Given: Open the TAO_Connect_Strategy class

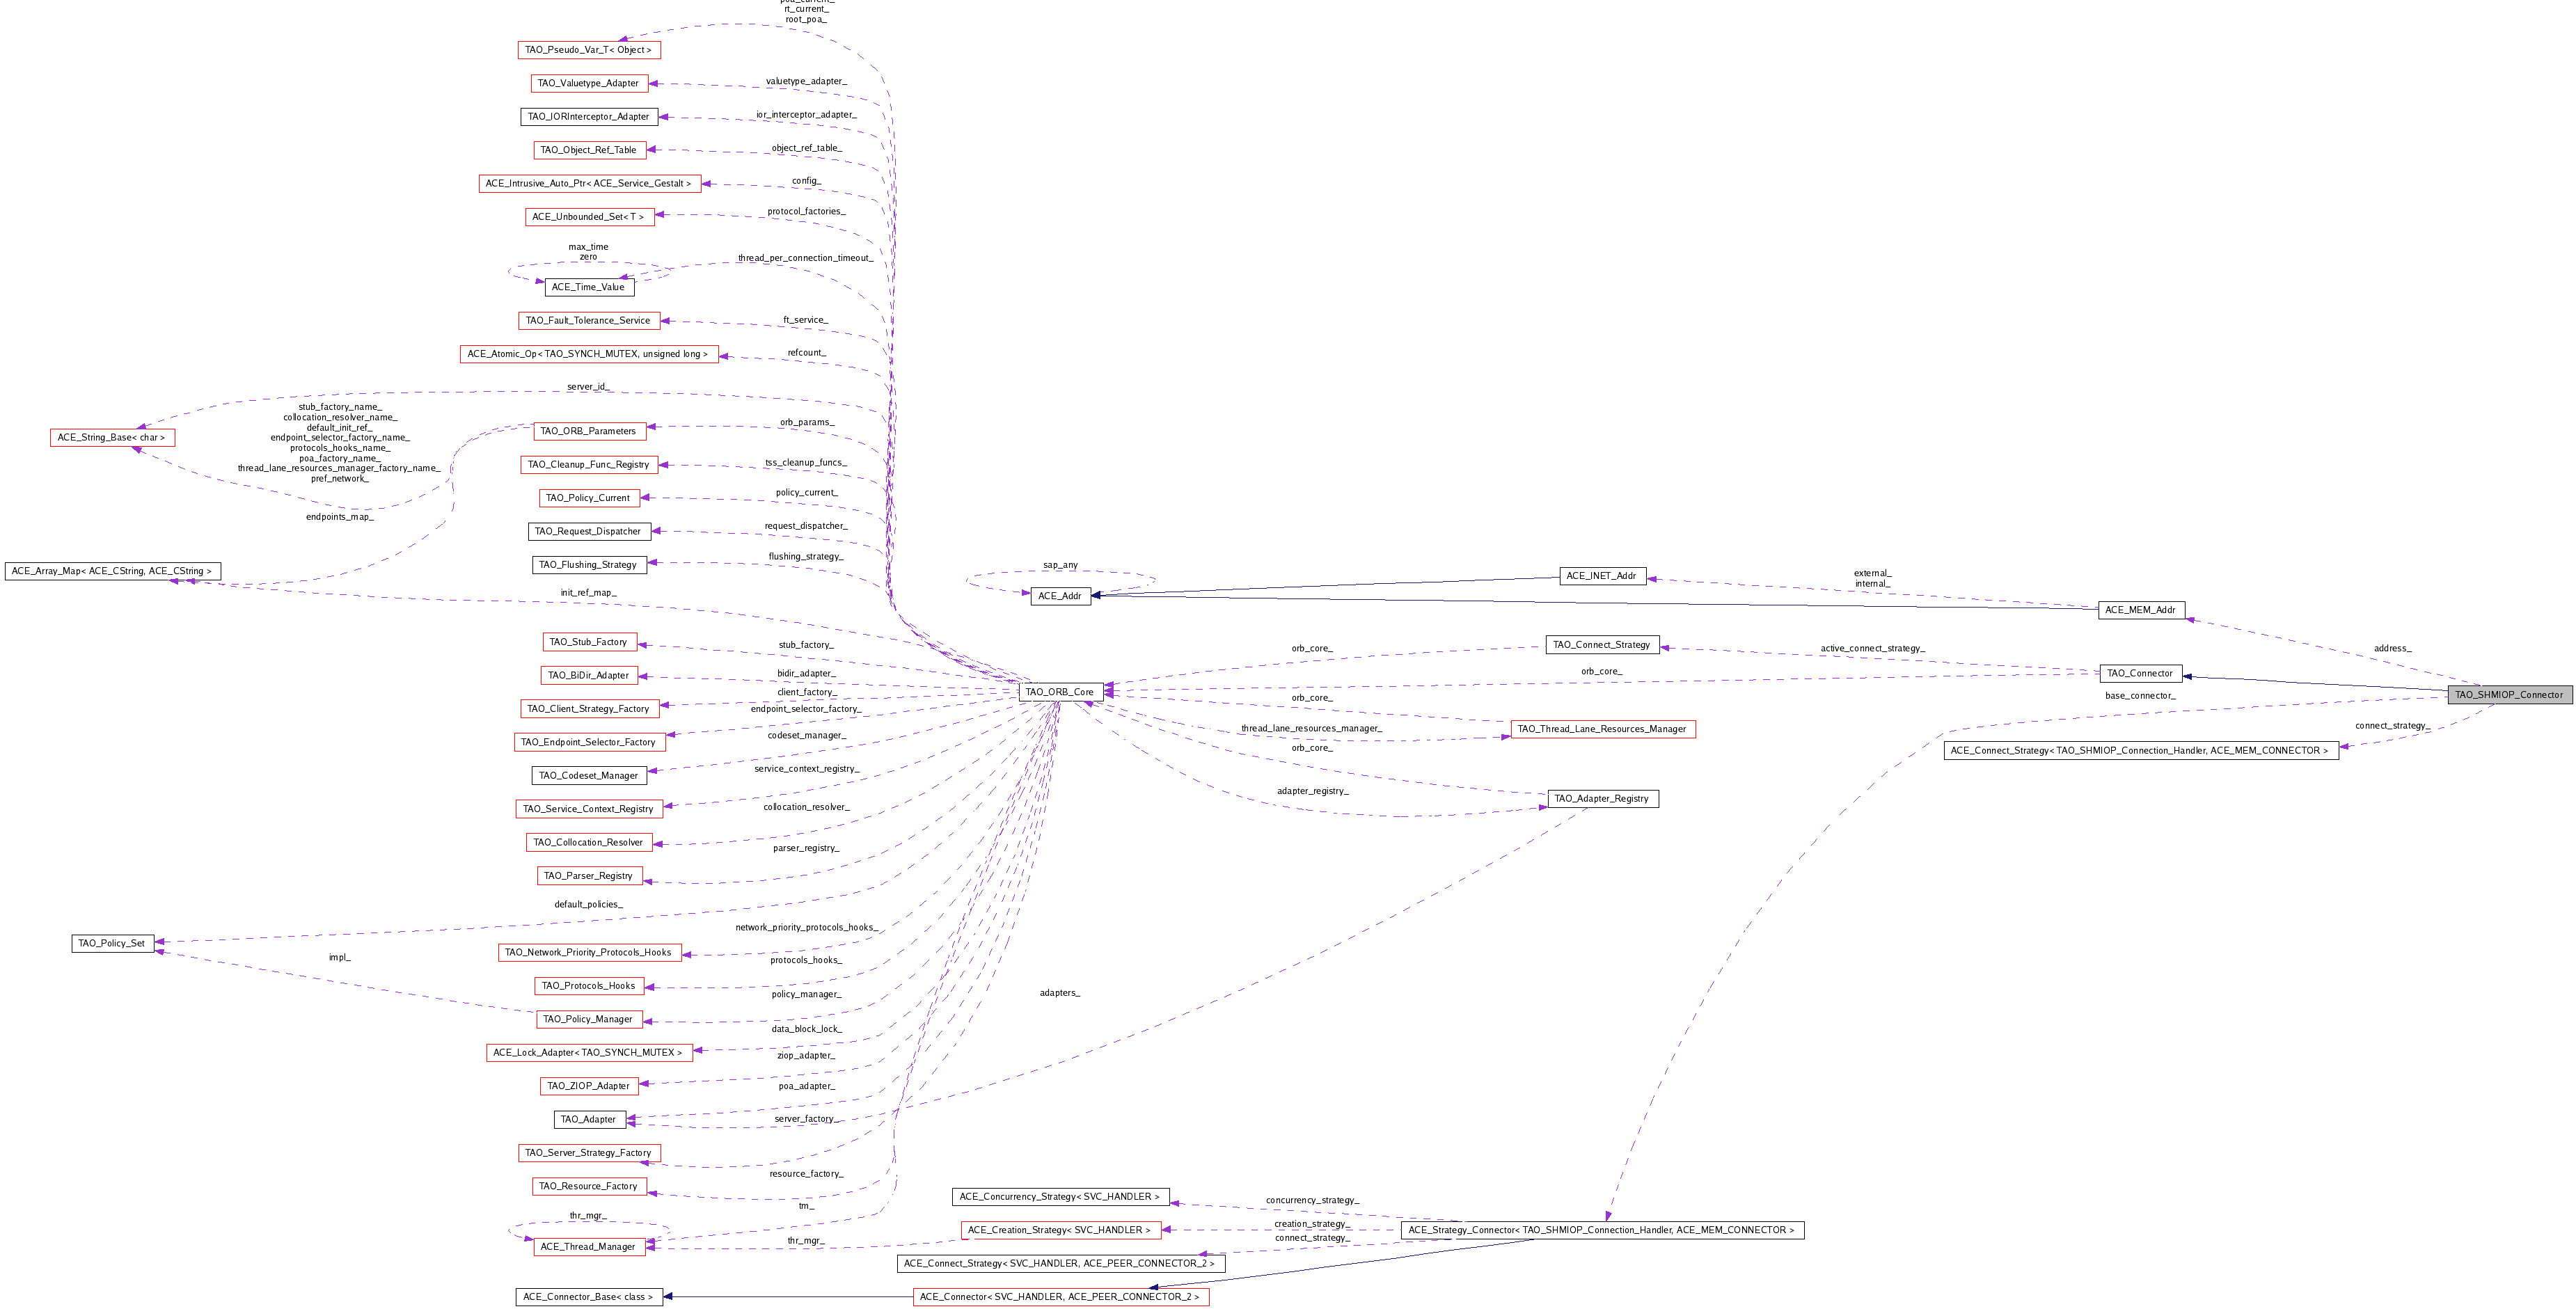Looking at the screenshot, I should [1602, 645].
